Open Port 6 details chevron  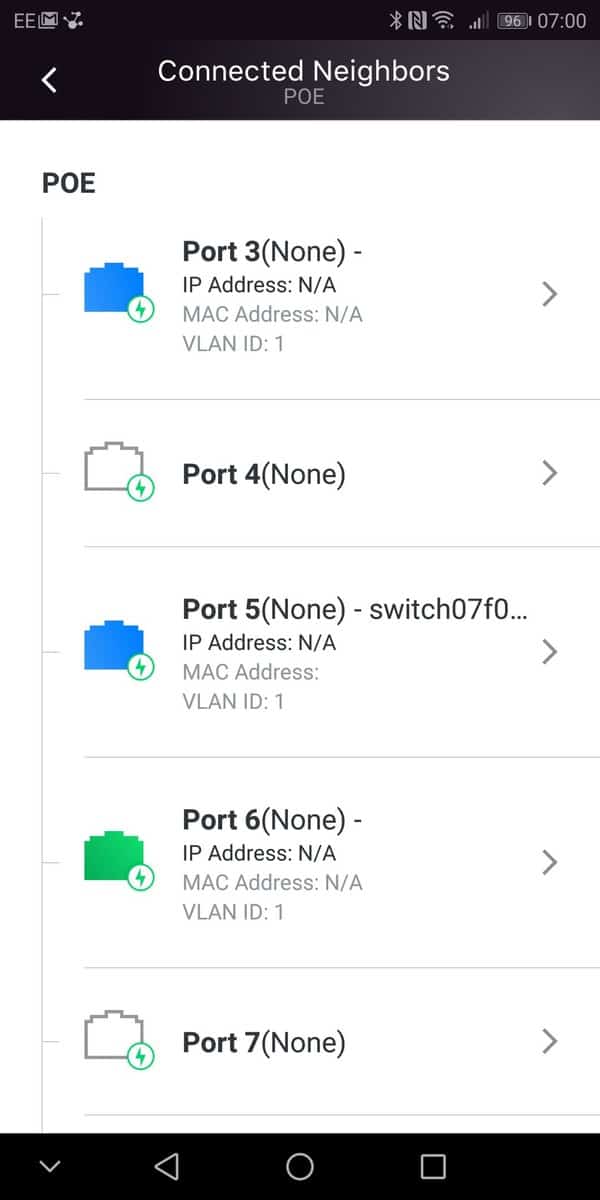click(548, 862)
